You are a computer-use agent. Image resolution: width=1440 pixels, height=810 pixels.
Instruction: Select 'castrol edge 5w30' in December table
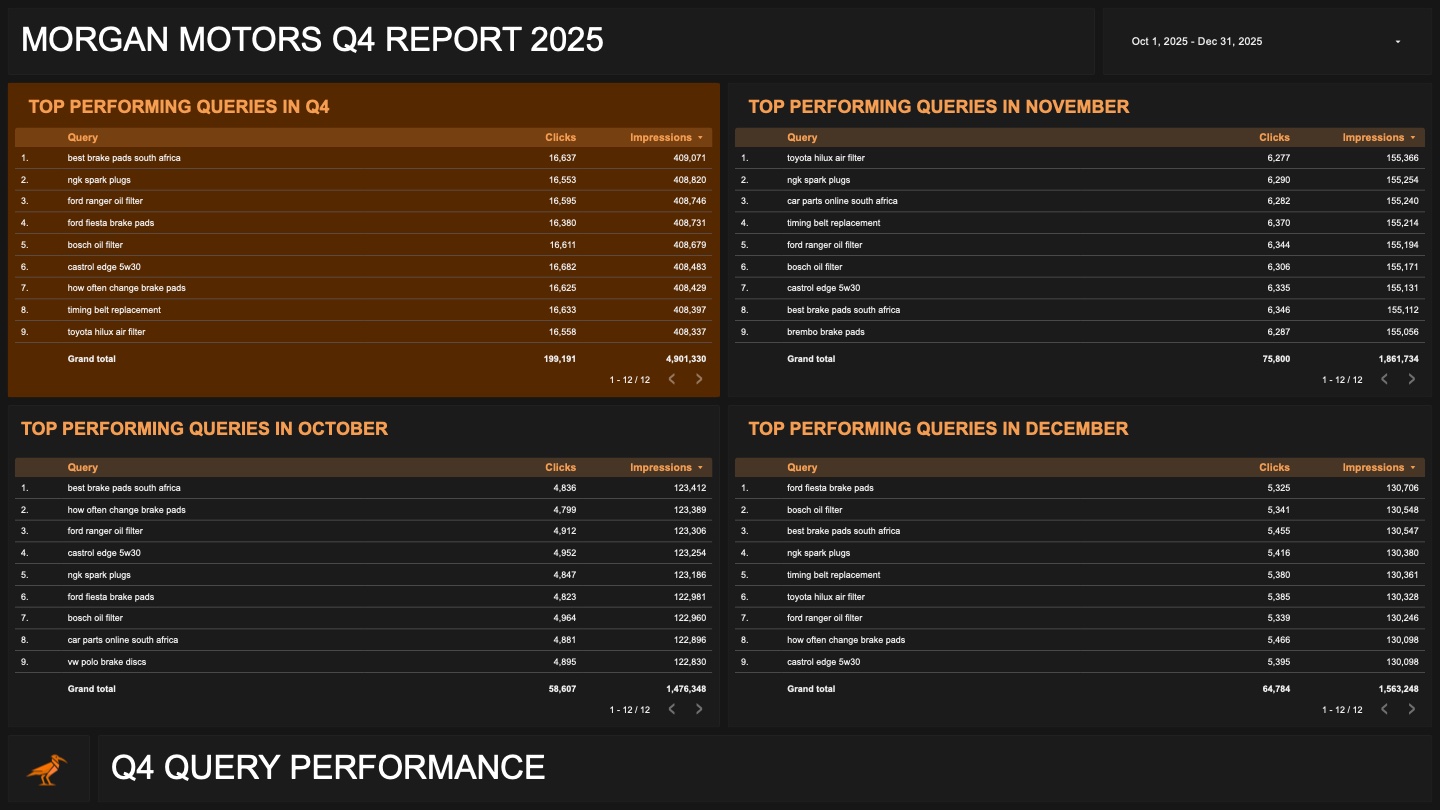click(x=823, y=662)
